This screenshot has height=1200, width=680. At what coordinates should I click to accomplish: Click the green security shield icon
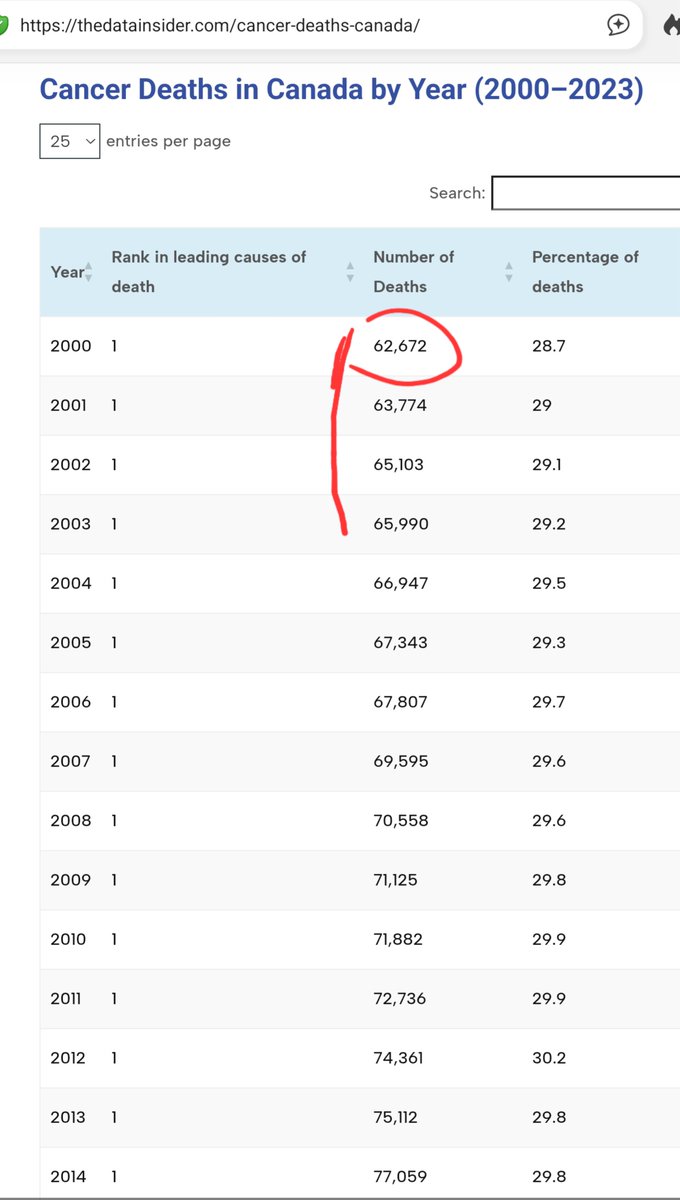click(x=4, y=25)
